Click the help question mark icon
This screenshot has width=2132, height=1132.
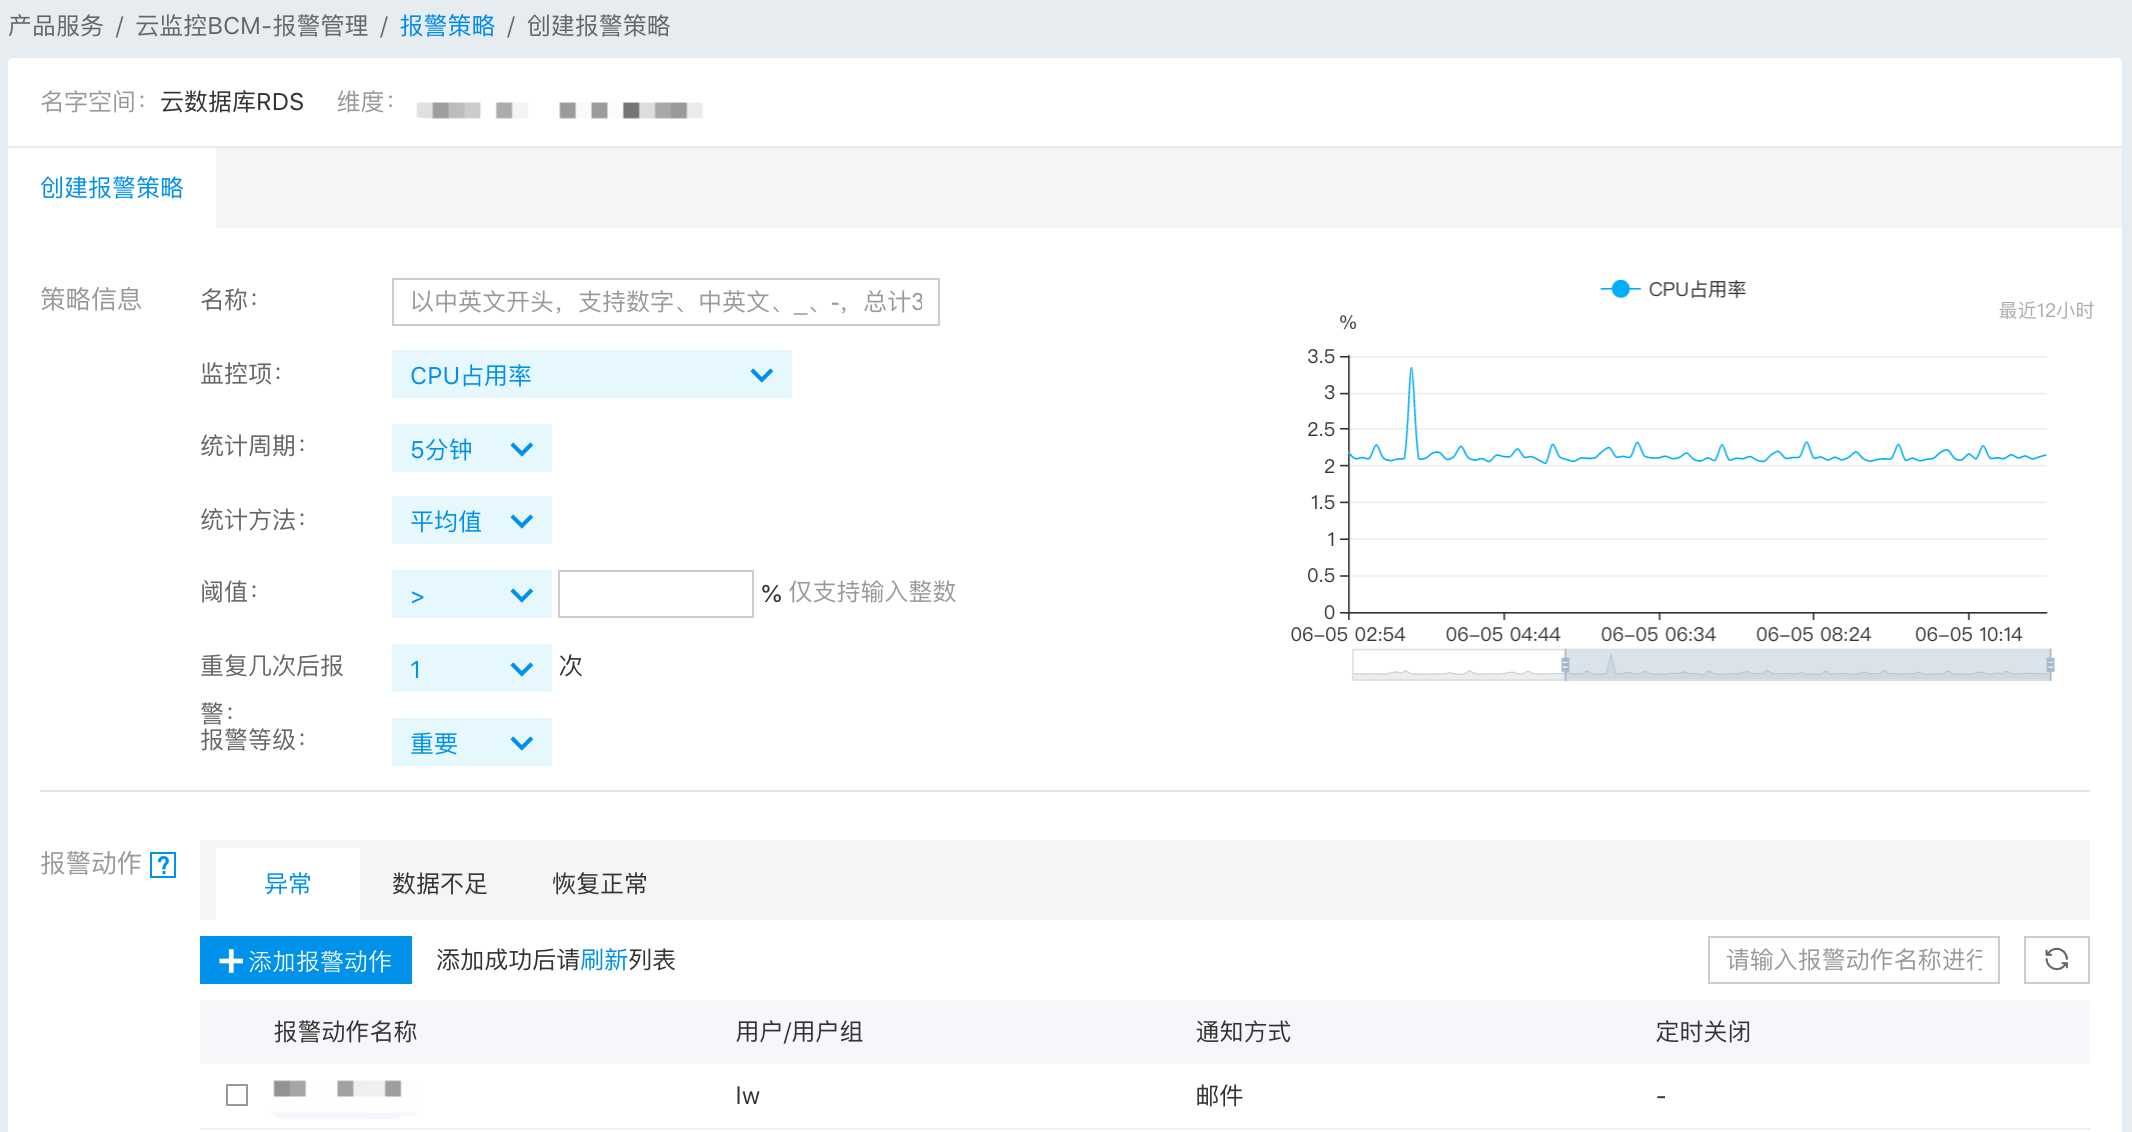click(163, 865)
